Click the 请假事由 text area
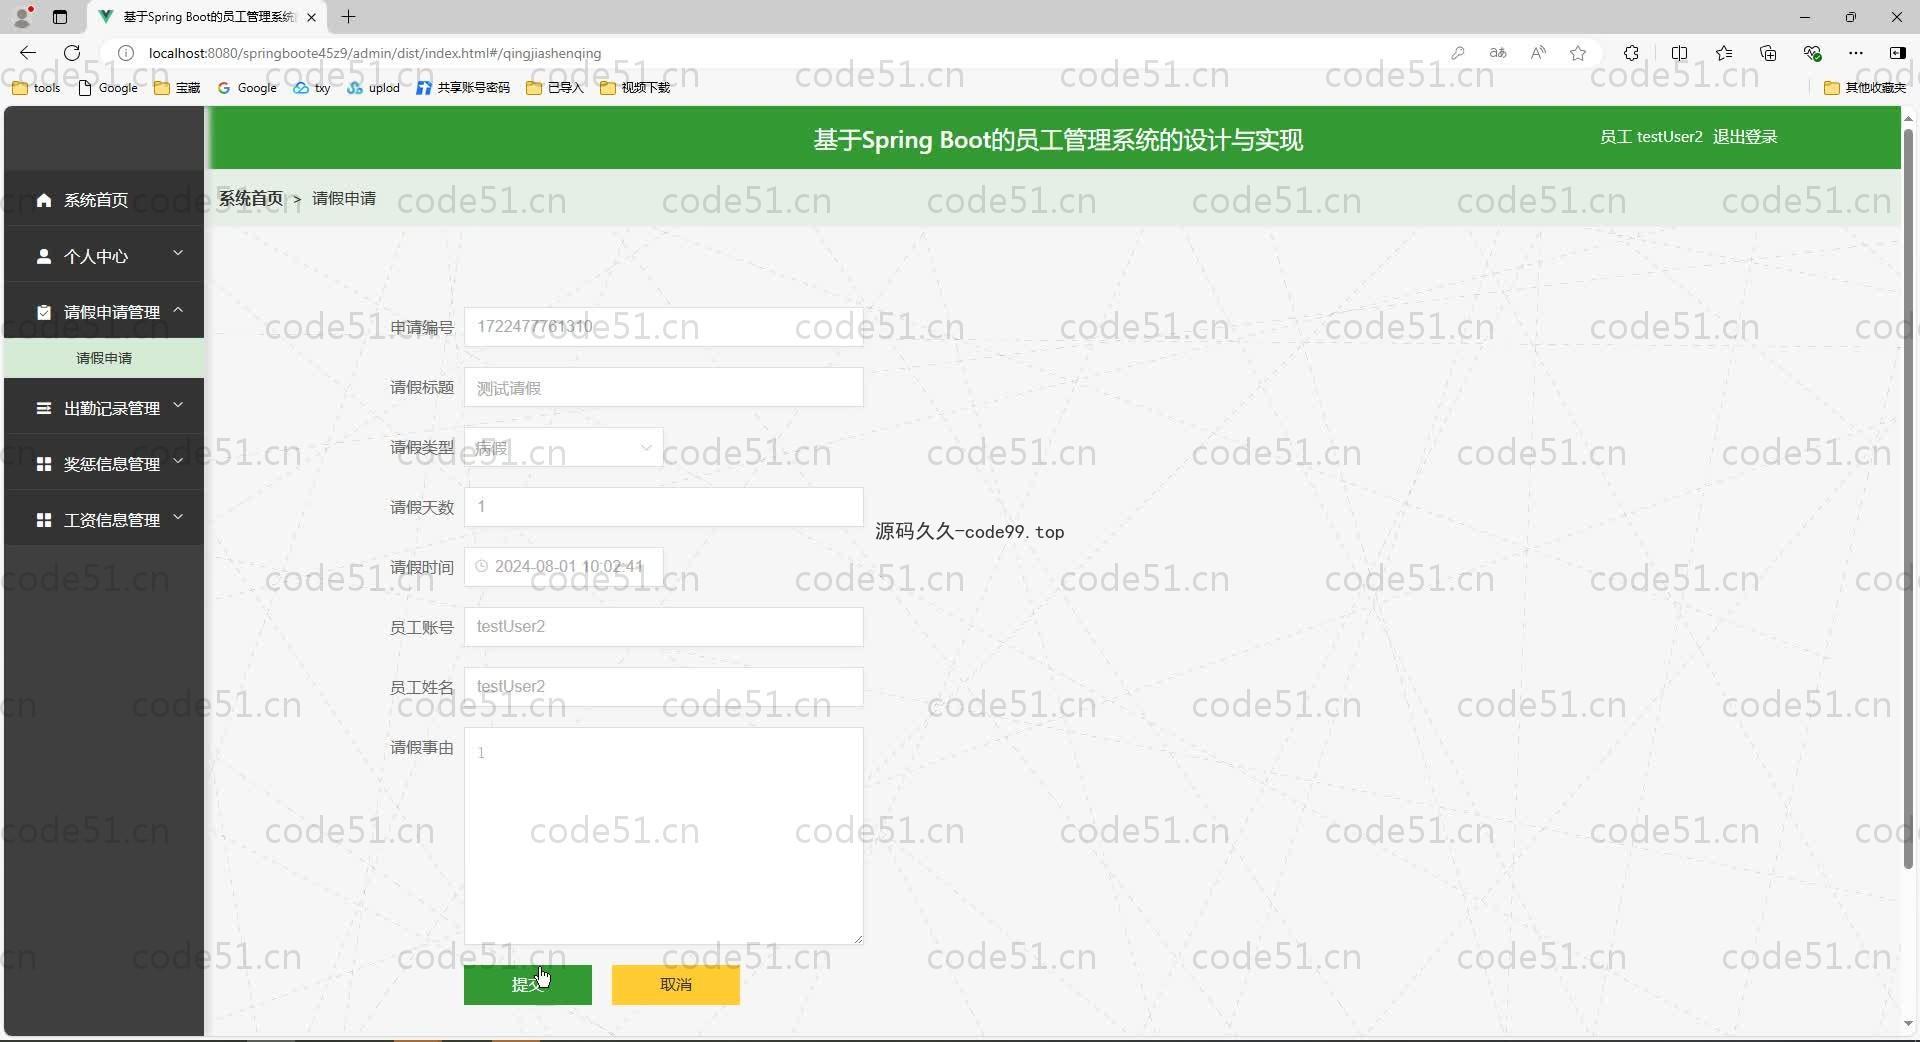The image size is (1920, 1042). [x=663, y=835]
